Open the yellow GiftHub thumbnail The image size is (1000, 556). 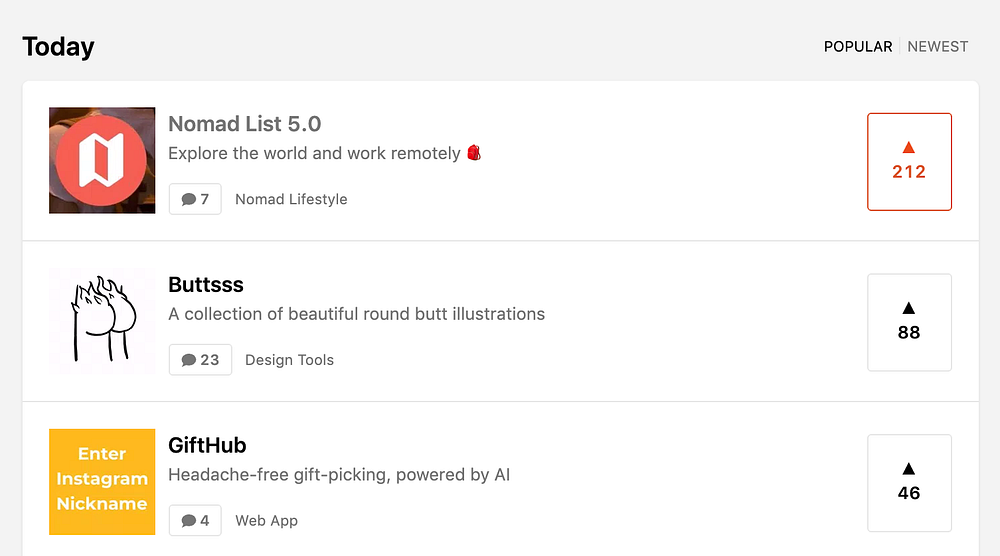click(102, 481)
